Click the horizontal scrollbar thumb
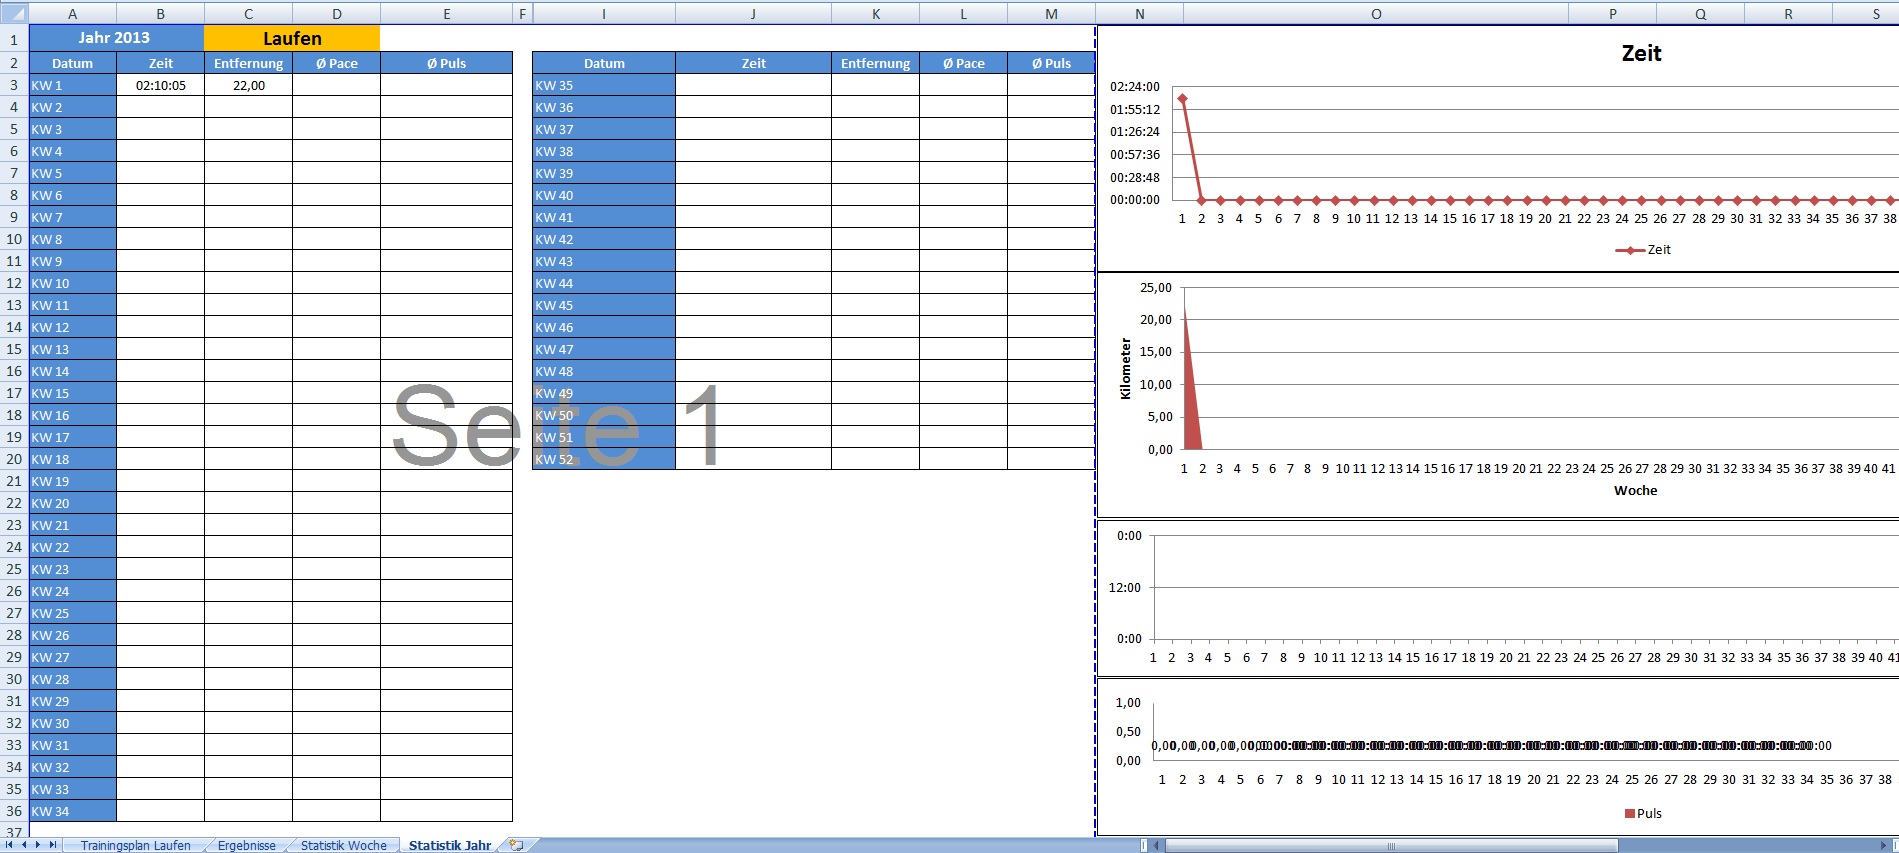Viewport: 1899px width, 853px height. click(x=1390, y=846)
